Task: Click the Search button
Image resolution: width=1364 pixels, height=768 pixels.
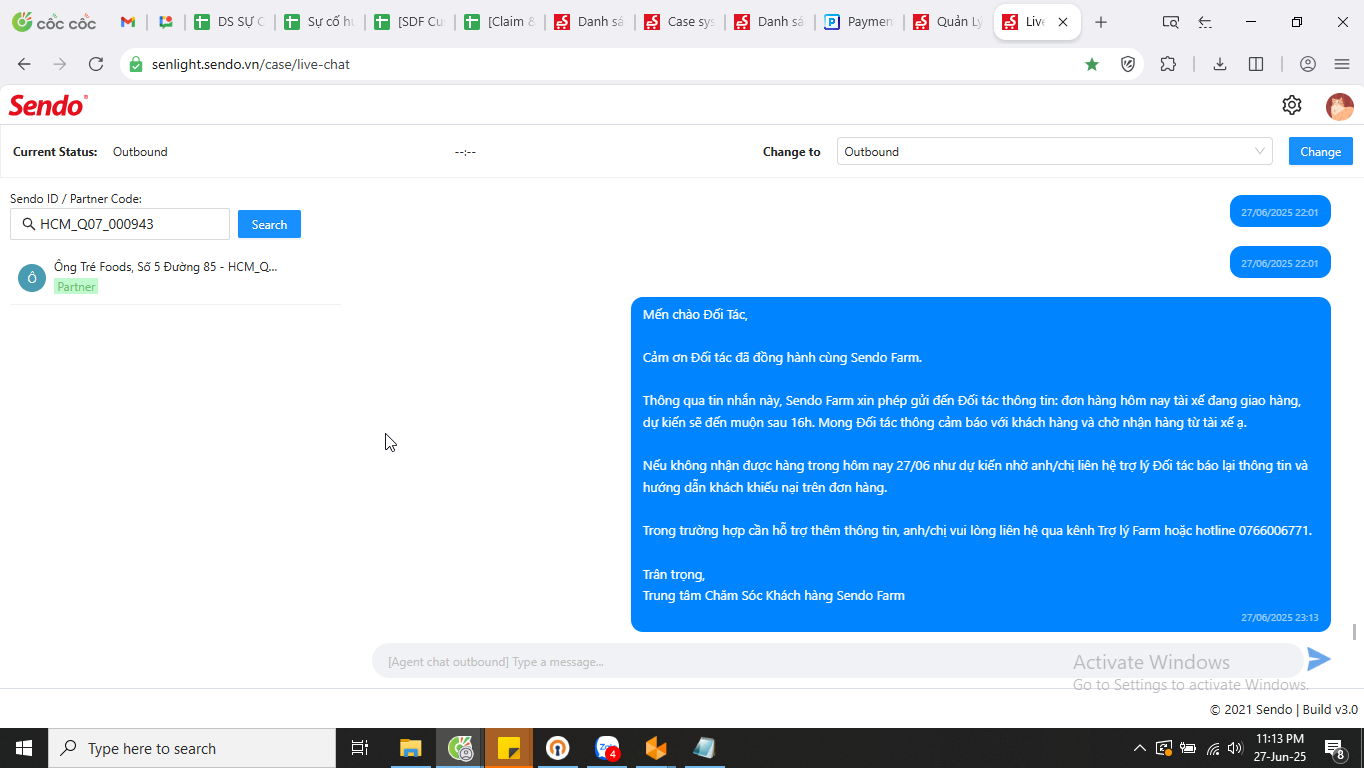Action: point(269,225)
